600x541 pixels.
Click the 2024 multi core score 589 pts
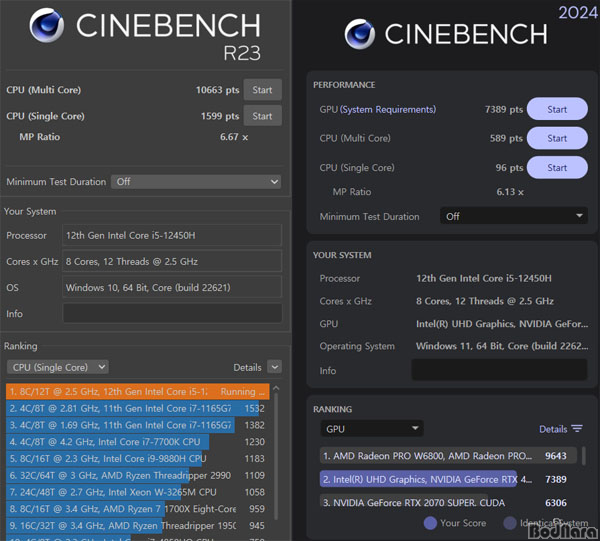pyautogui.click(x=506, y=138)
